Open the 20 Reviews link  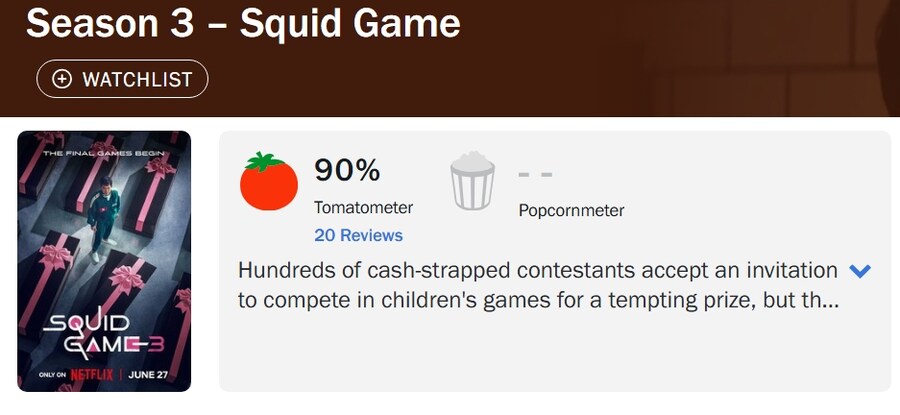tap(358, 235)
